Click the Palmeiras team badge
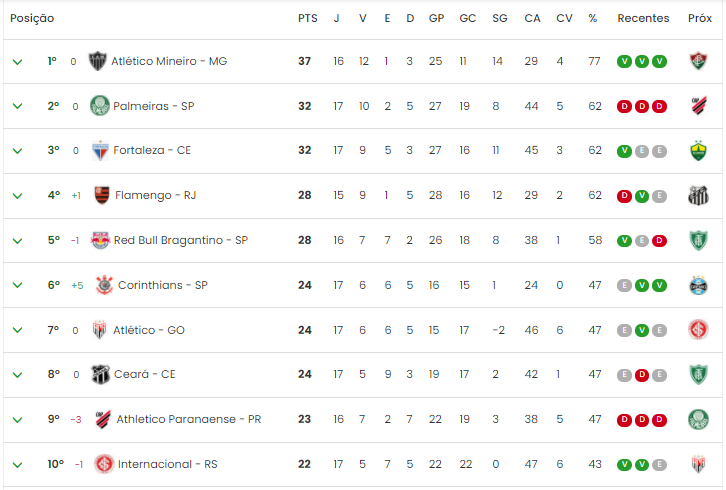 tap(100, 106)
